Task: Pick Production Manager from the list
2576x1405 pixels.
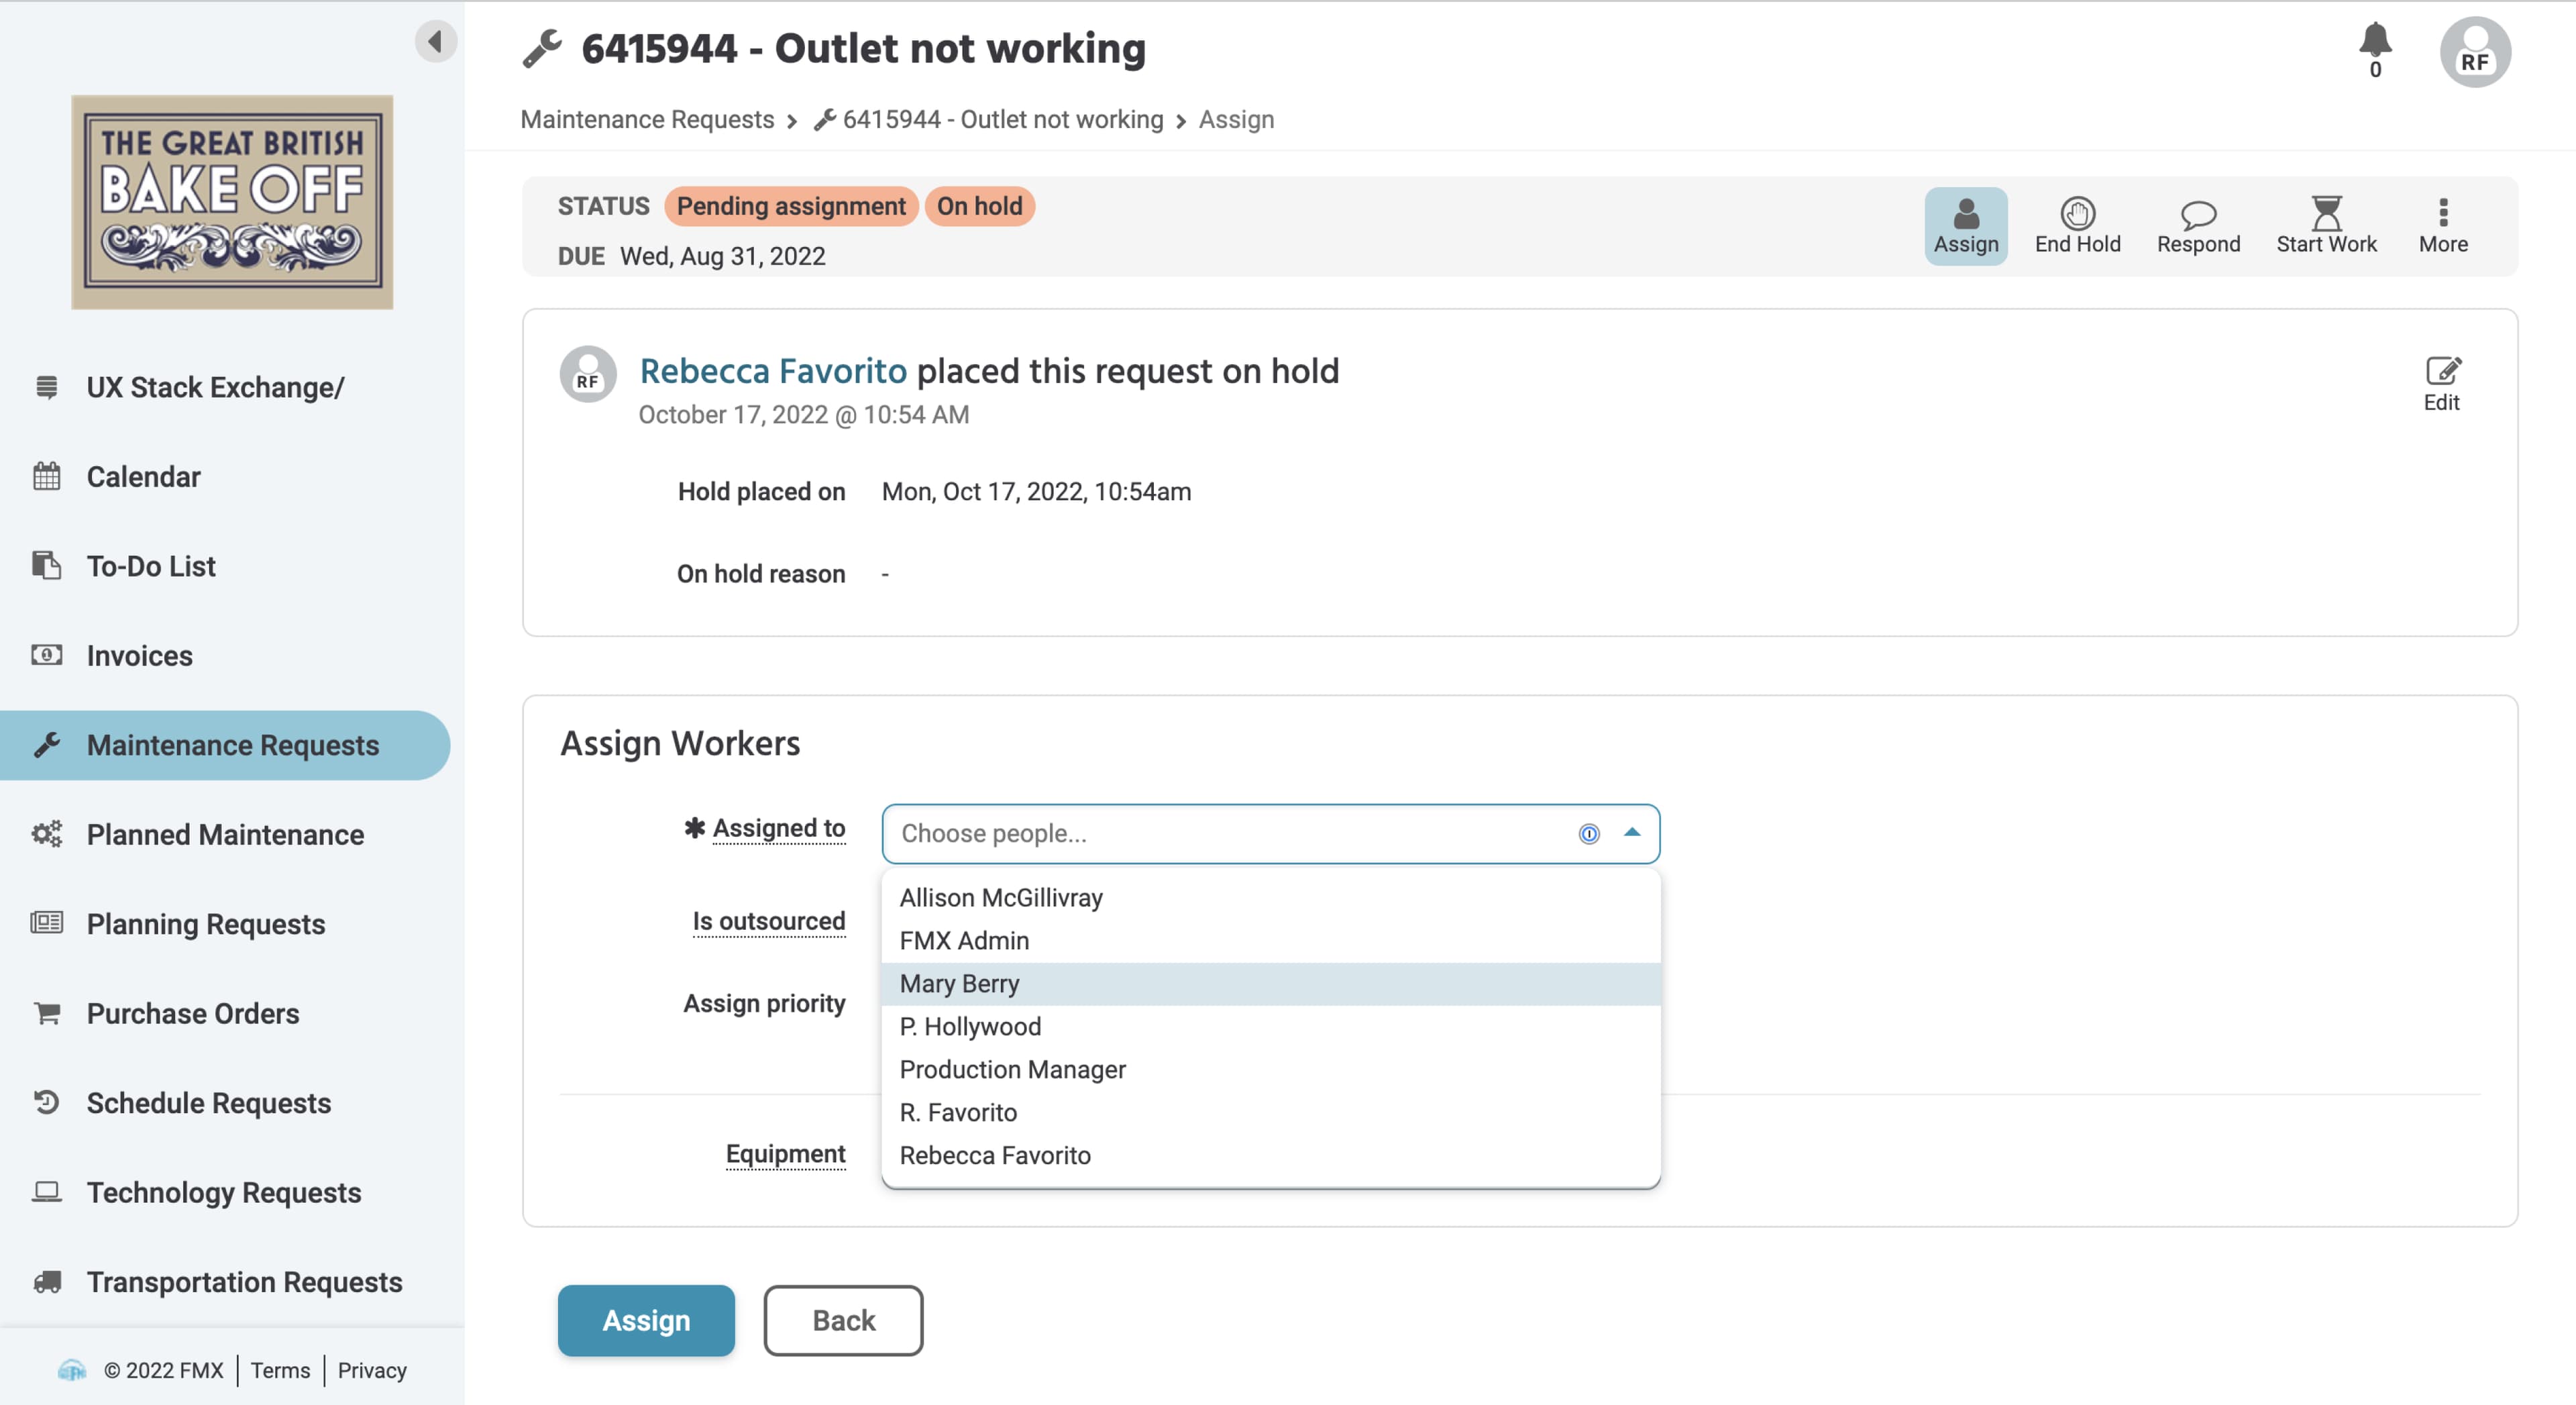Action: tap(1012, 1069)
